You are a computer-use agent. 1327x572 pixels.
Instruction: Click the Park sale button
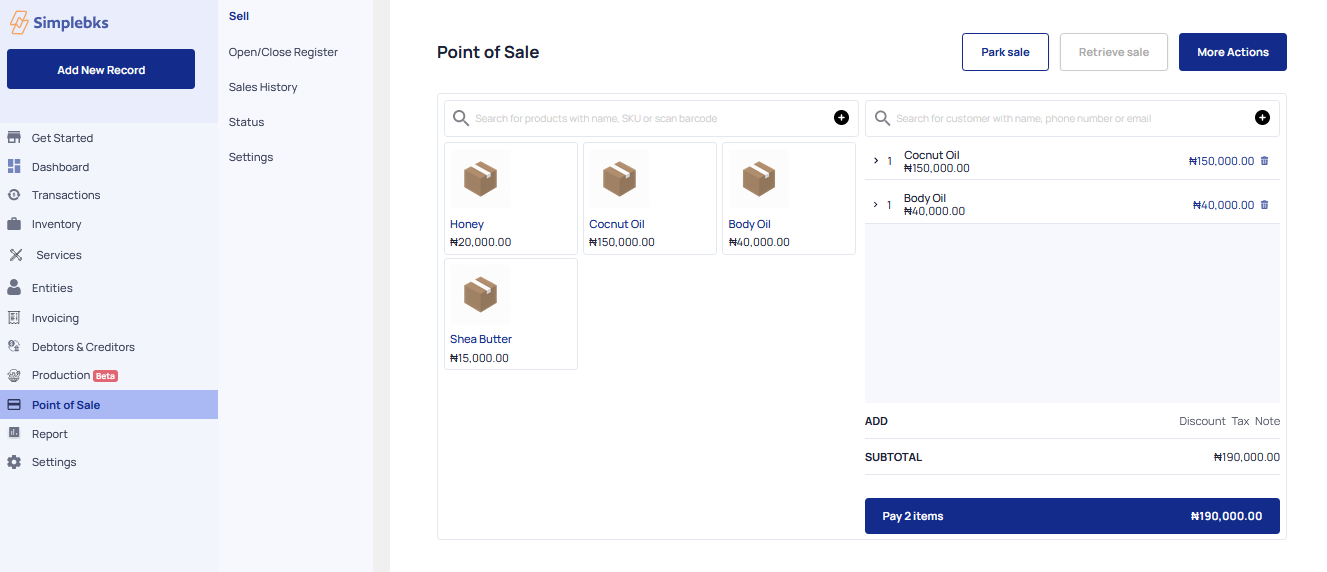click(1005, 52)
